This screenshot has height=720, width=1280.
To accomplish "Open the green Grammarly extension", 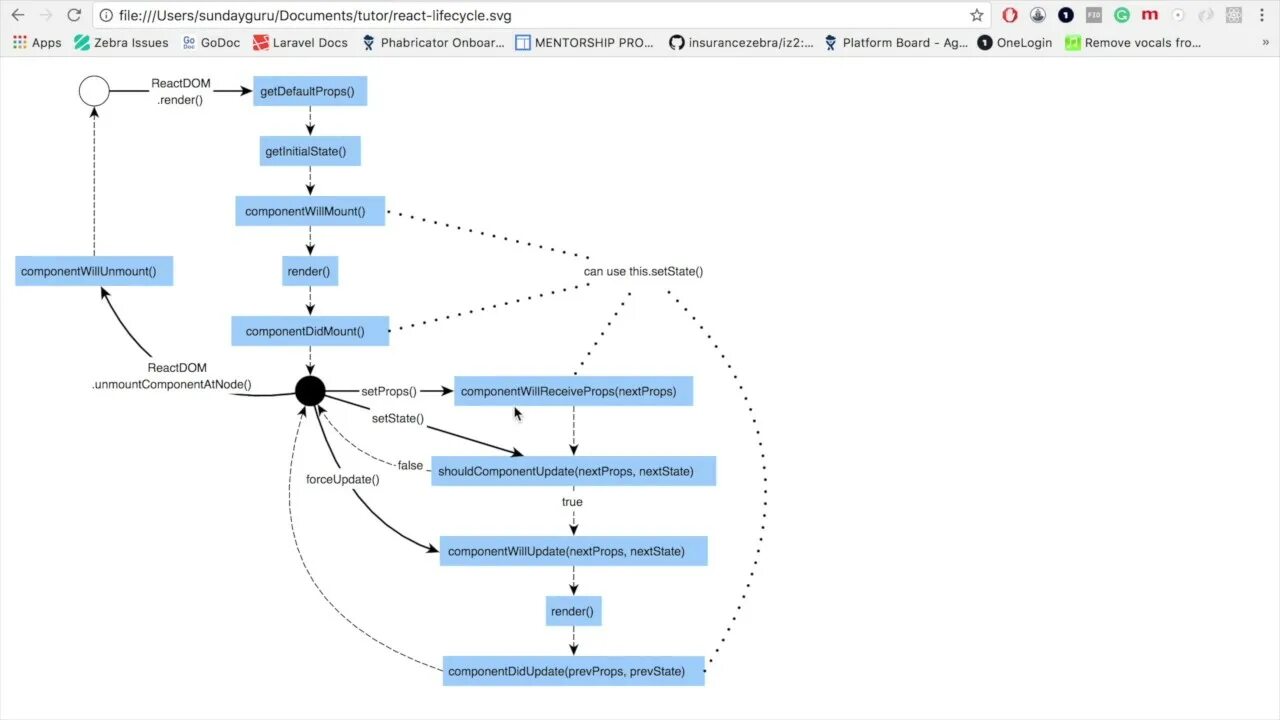I will (x=1122, y=15).
